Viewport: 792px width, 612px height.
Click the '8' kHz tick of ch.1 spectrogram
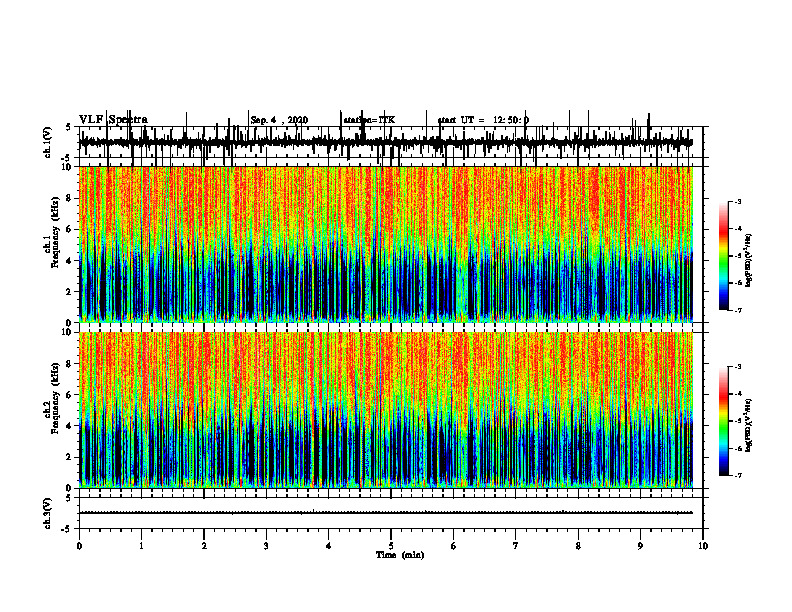70,199
